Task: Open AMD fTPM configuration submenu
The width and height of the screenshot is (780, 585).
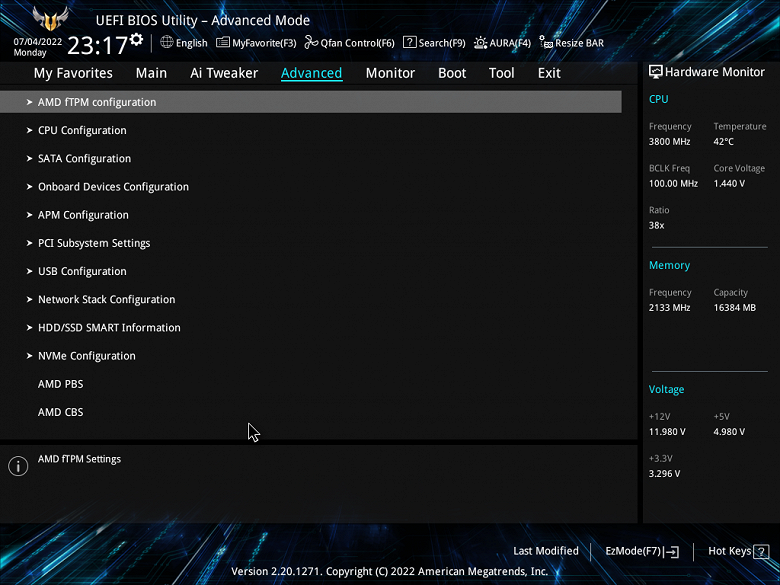Action: [x=310, y=102]
